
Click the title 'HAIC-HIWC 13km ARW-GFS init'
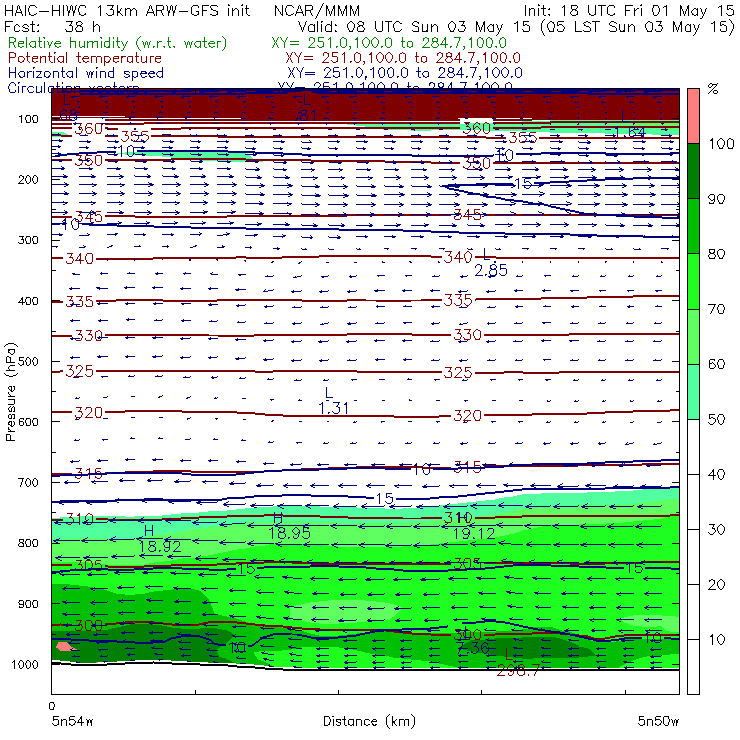[127, 10]
